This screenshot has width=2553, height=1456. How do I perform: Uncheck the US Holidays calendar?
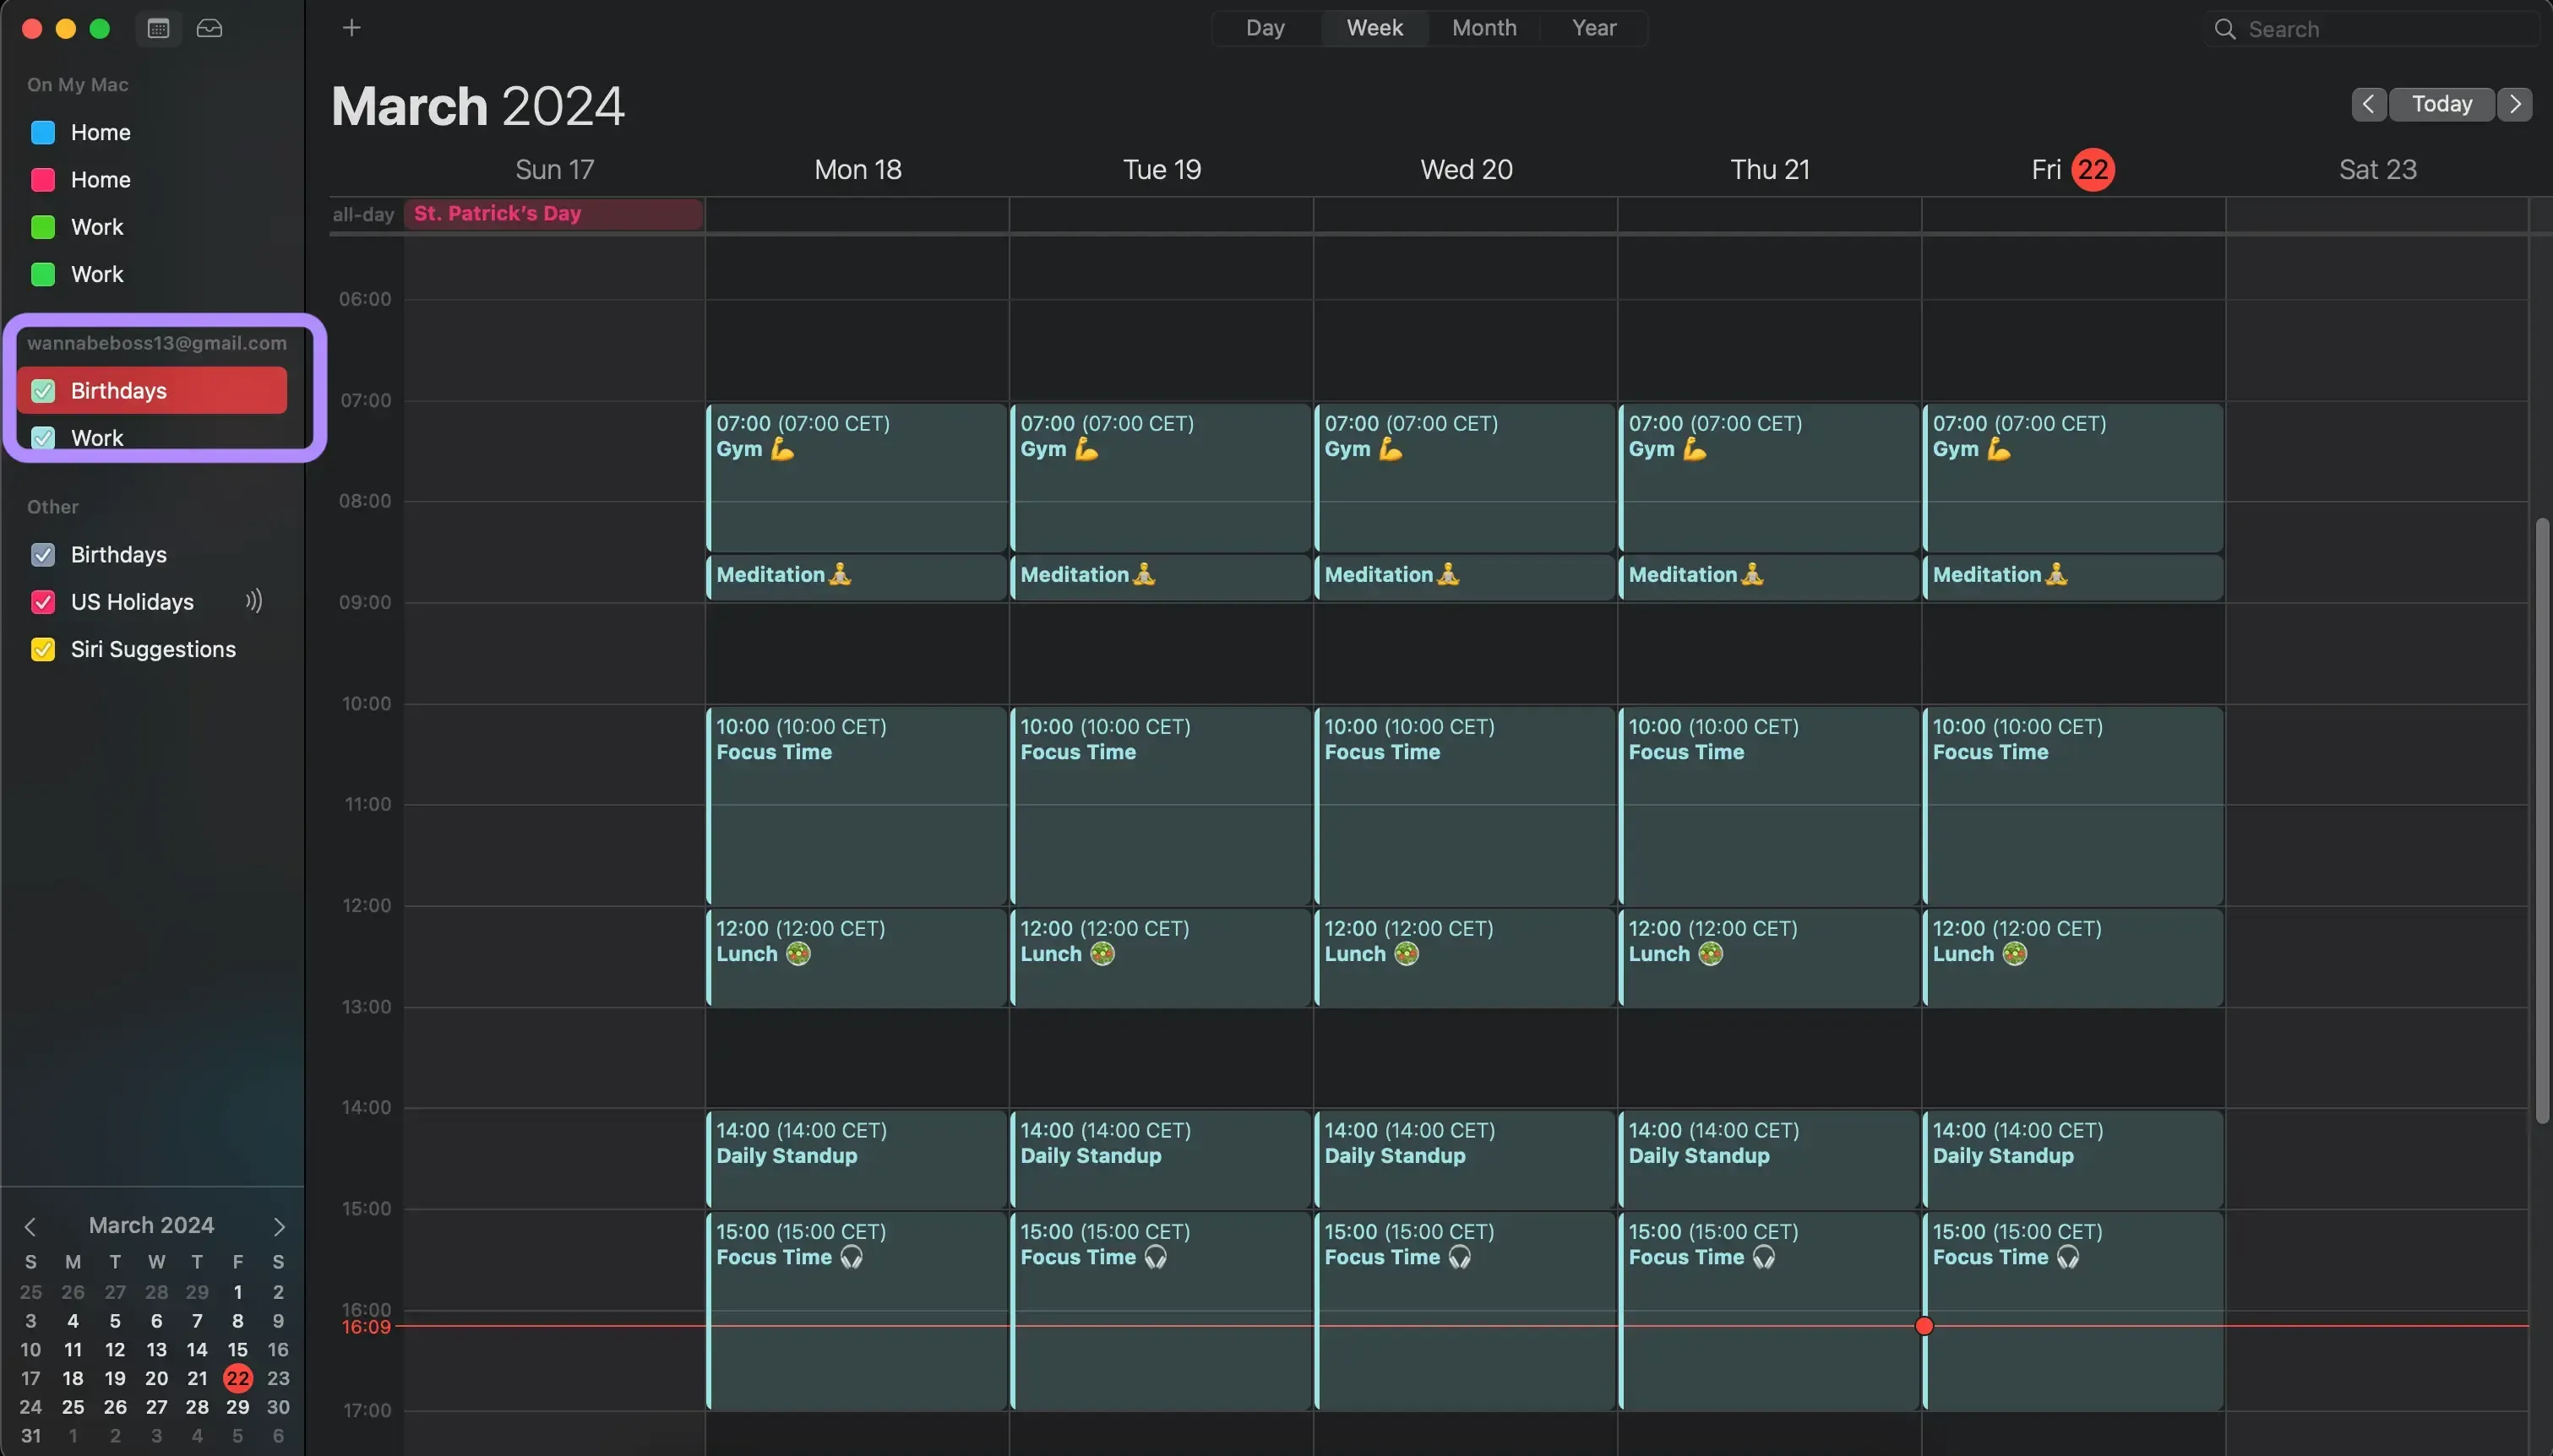tap(42, 601)
